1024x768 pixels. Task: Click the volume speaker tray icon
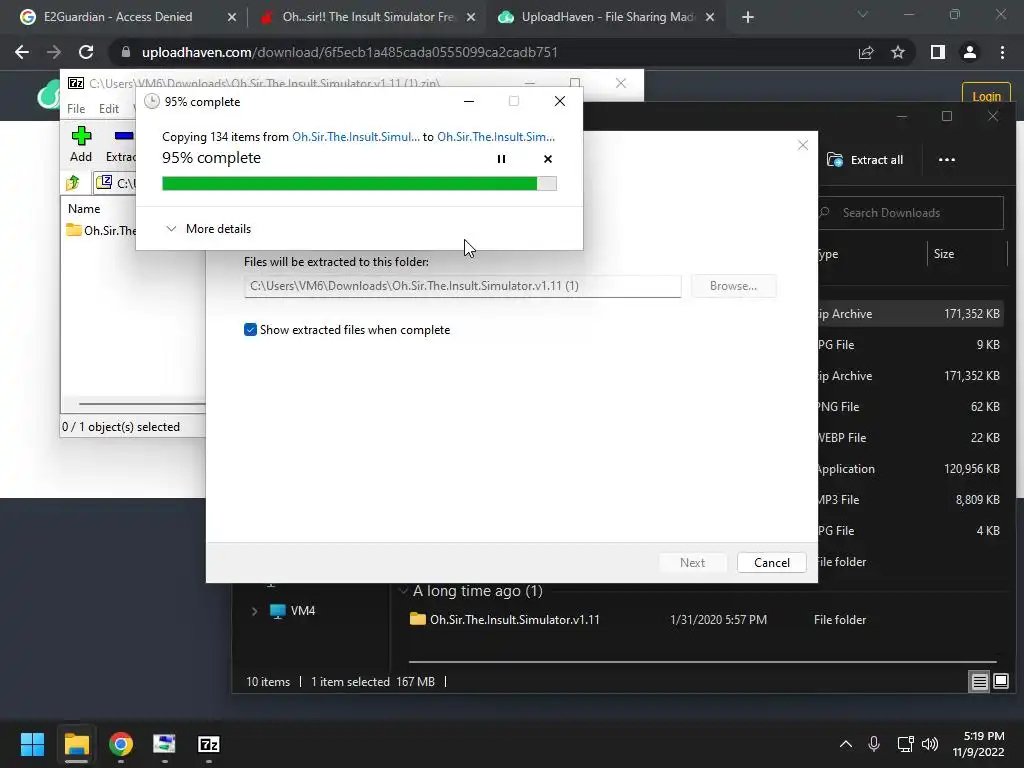[930, 744]
